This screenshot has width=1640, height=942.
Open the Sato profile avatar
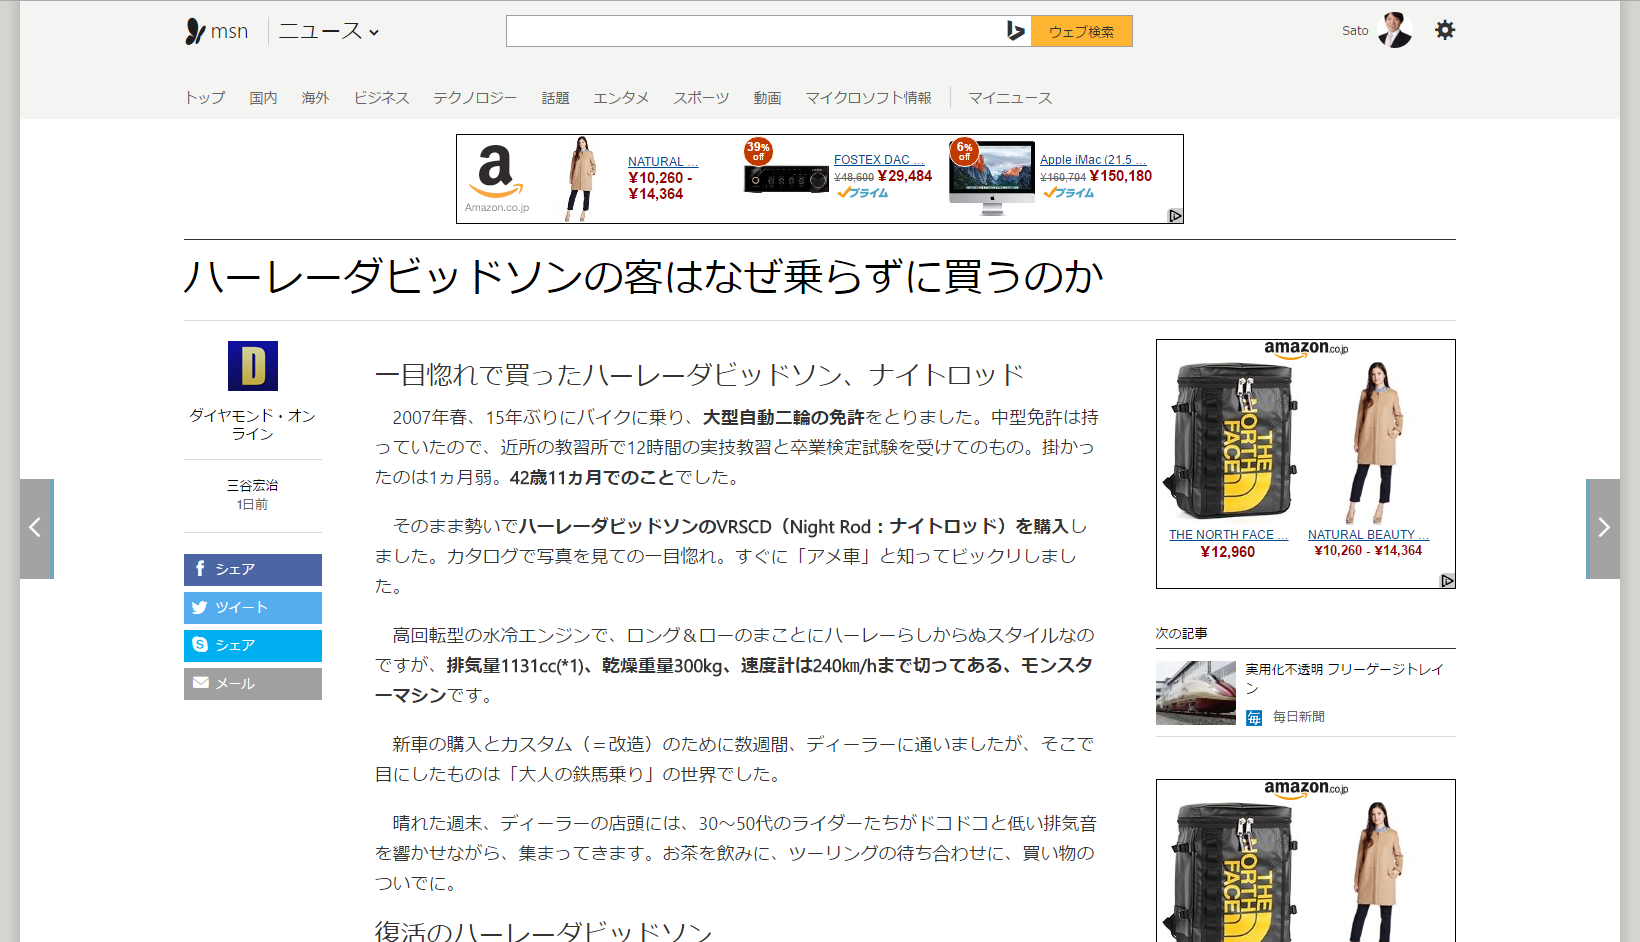[x=1394, y=30]
